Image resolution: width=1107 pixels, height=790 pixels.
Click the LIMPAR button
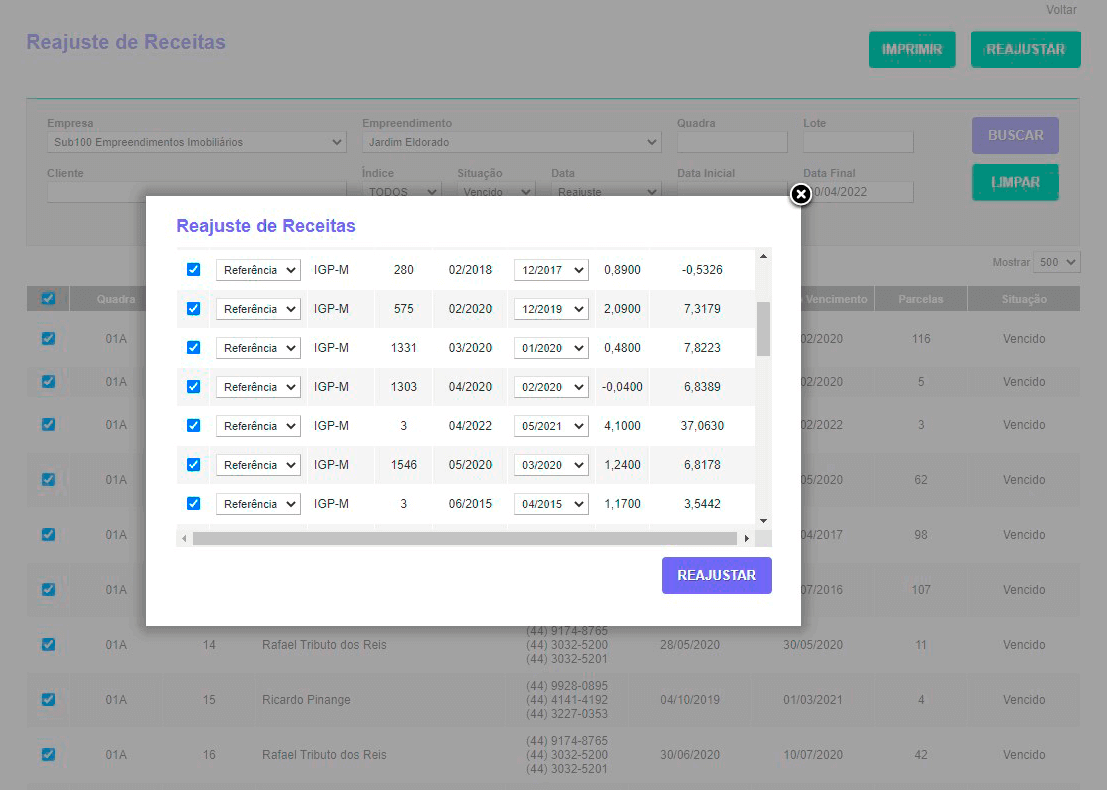tap(1015, 183)
